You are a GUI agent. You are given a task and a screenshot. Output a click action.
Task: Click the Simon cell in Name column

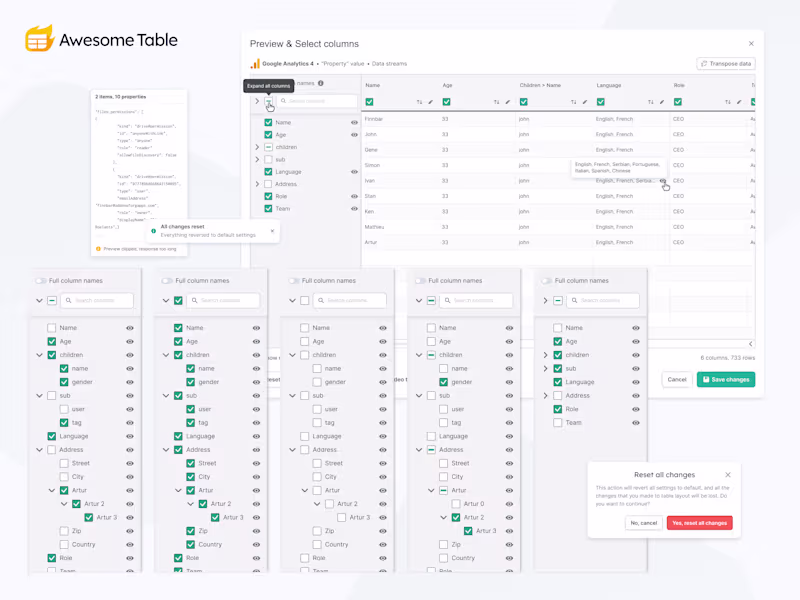[372, 165]
